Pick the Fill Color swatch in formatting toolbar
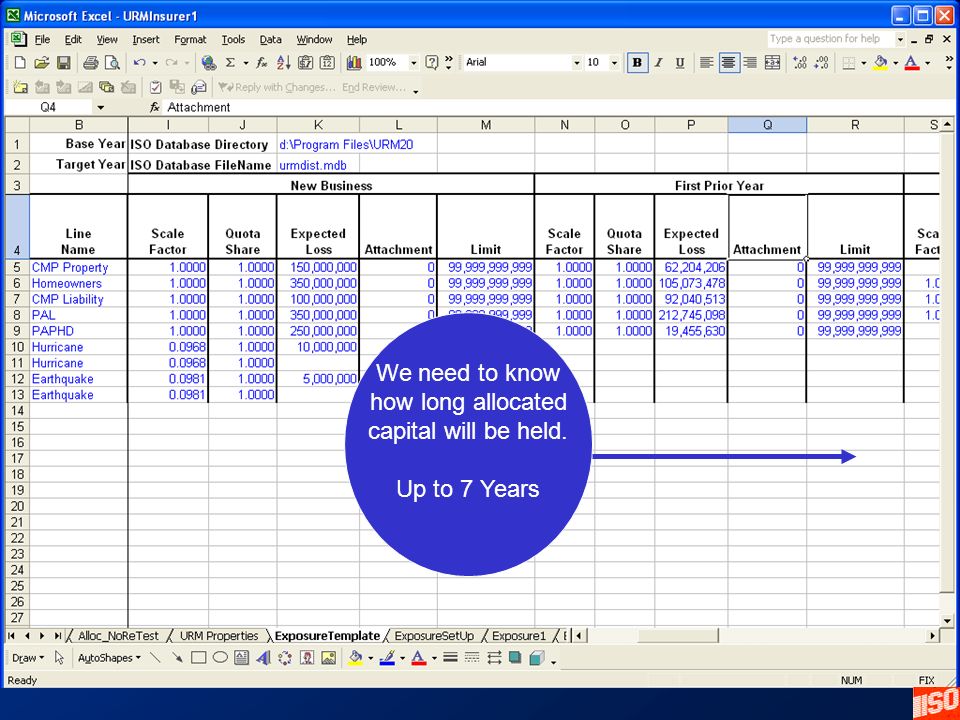The image size is (960, 720). pyautogui.click(x=880, y=62)
